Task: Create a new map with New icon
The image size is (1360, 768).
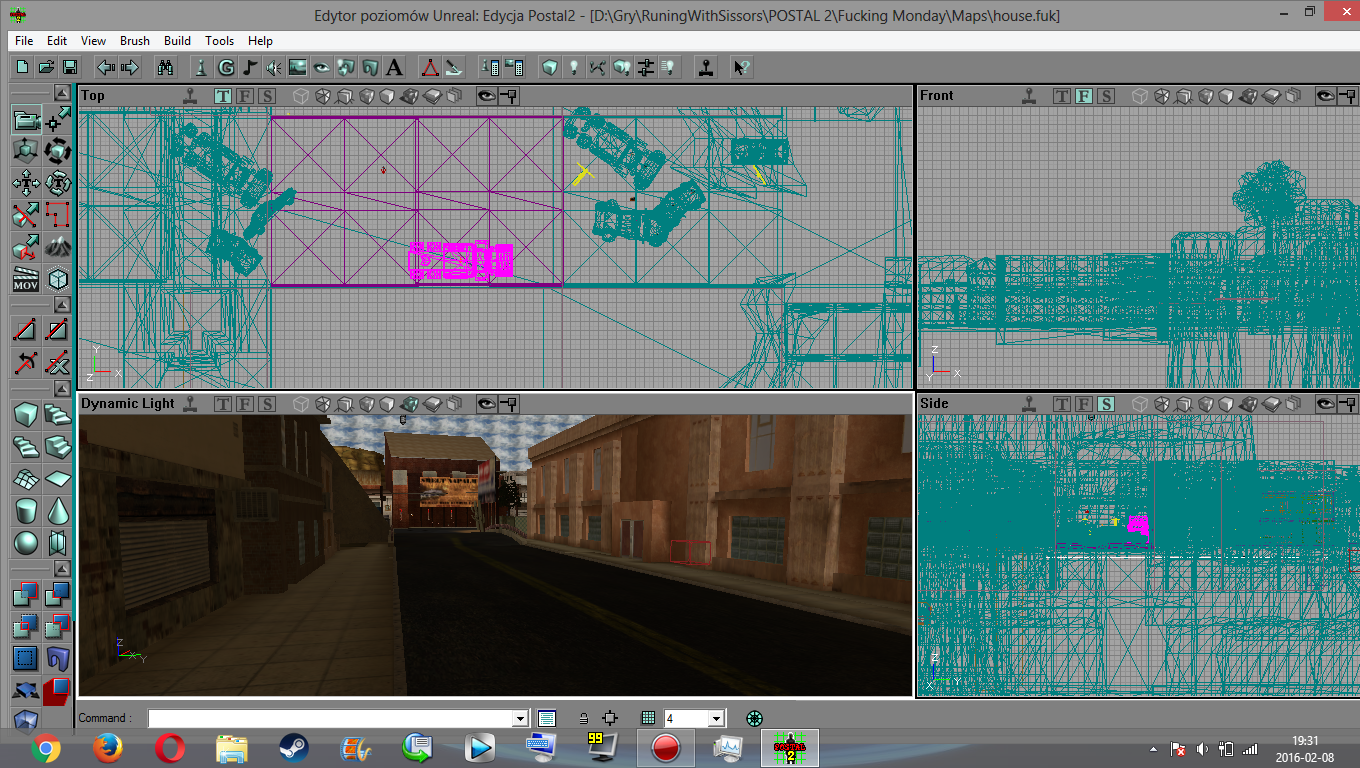Action: pos(22,67)
